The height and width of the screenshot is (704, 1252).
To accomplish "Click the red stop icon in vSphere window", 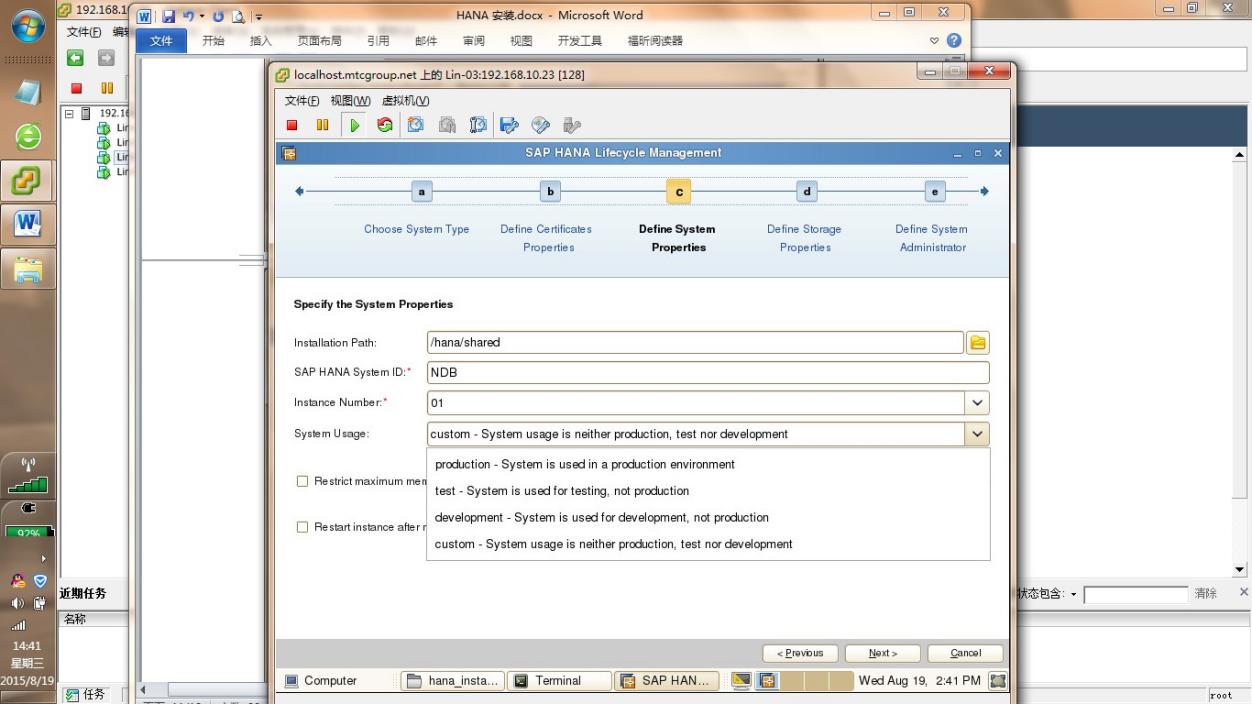I will pos(76,88).
